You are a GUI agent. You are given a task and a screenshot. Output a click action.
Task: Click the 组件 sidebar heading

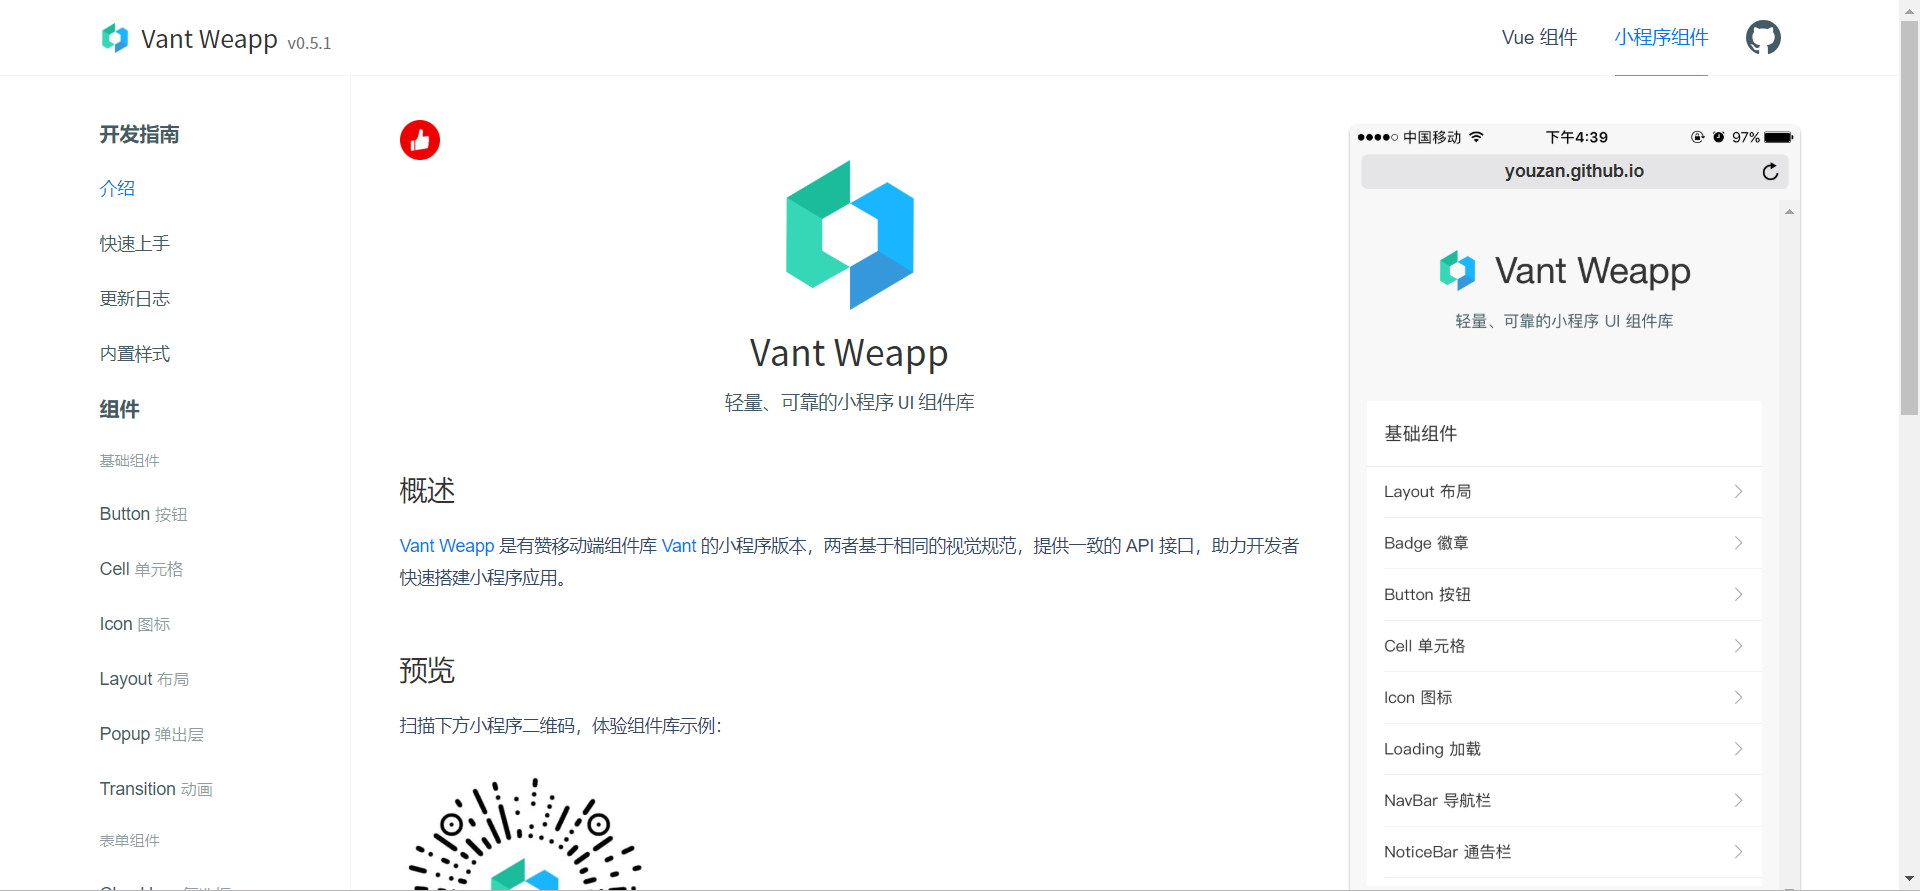pyautogui.click(x=119, y=409)
